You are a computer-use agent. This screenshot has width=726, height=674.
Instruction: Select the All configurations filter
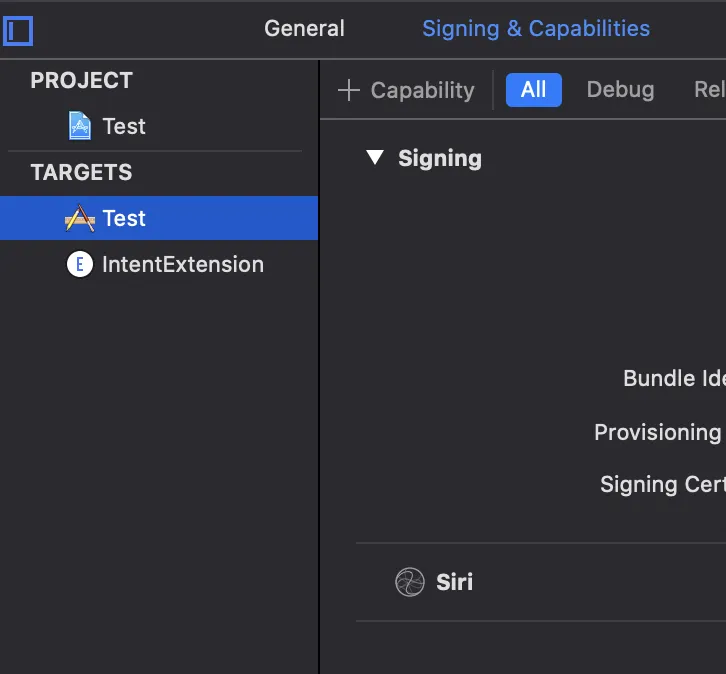pos(533,90)
